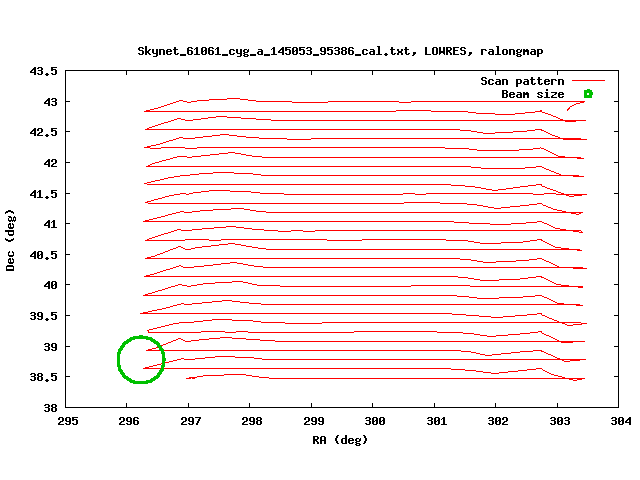Click the 295 tick label on RA axis

[66, 422]
